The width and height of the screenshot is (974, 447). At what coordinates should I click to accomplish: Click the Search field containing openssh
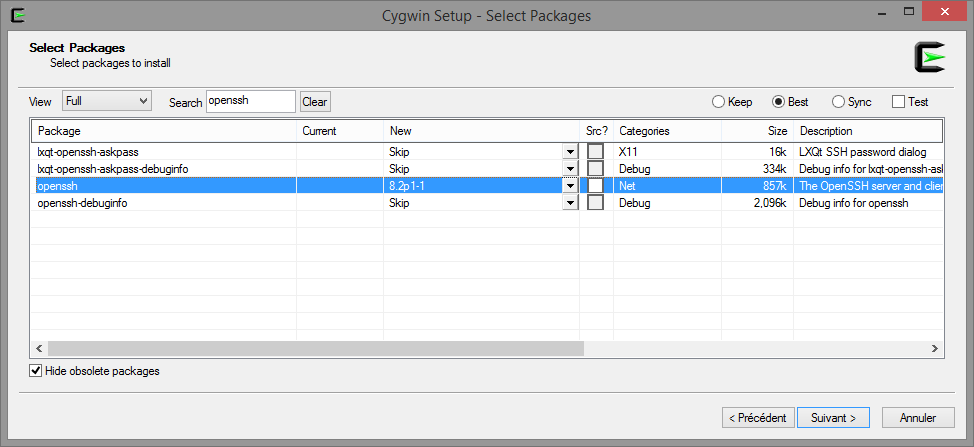pos(250,101)
